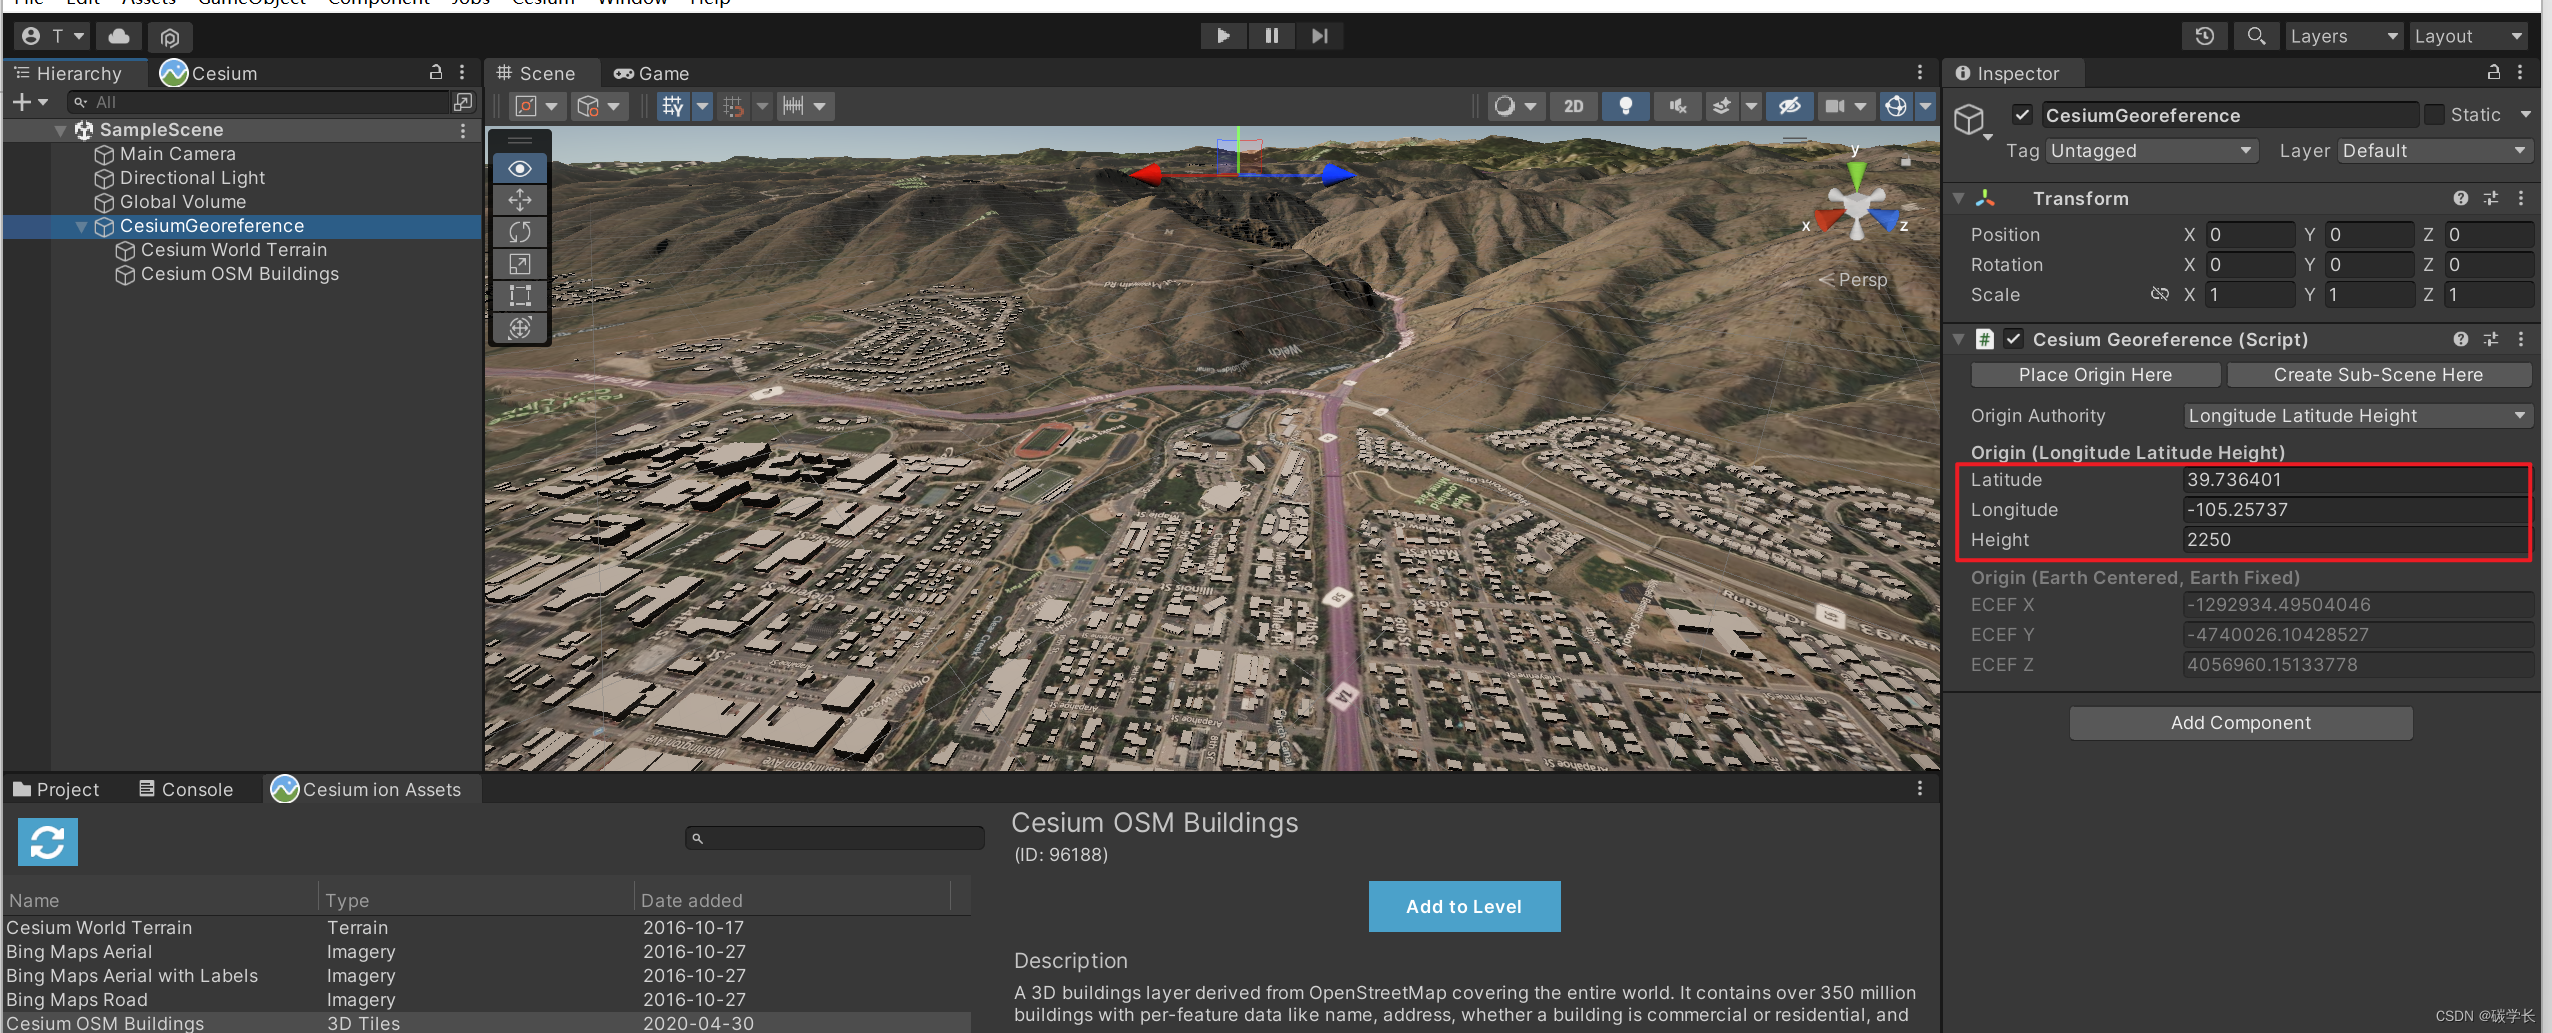This screenshot has width=2552, height=1033.
Task: Click the Step frame button
Action: 1320,36
